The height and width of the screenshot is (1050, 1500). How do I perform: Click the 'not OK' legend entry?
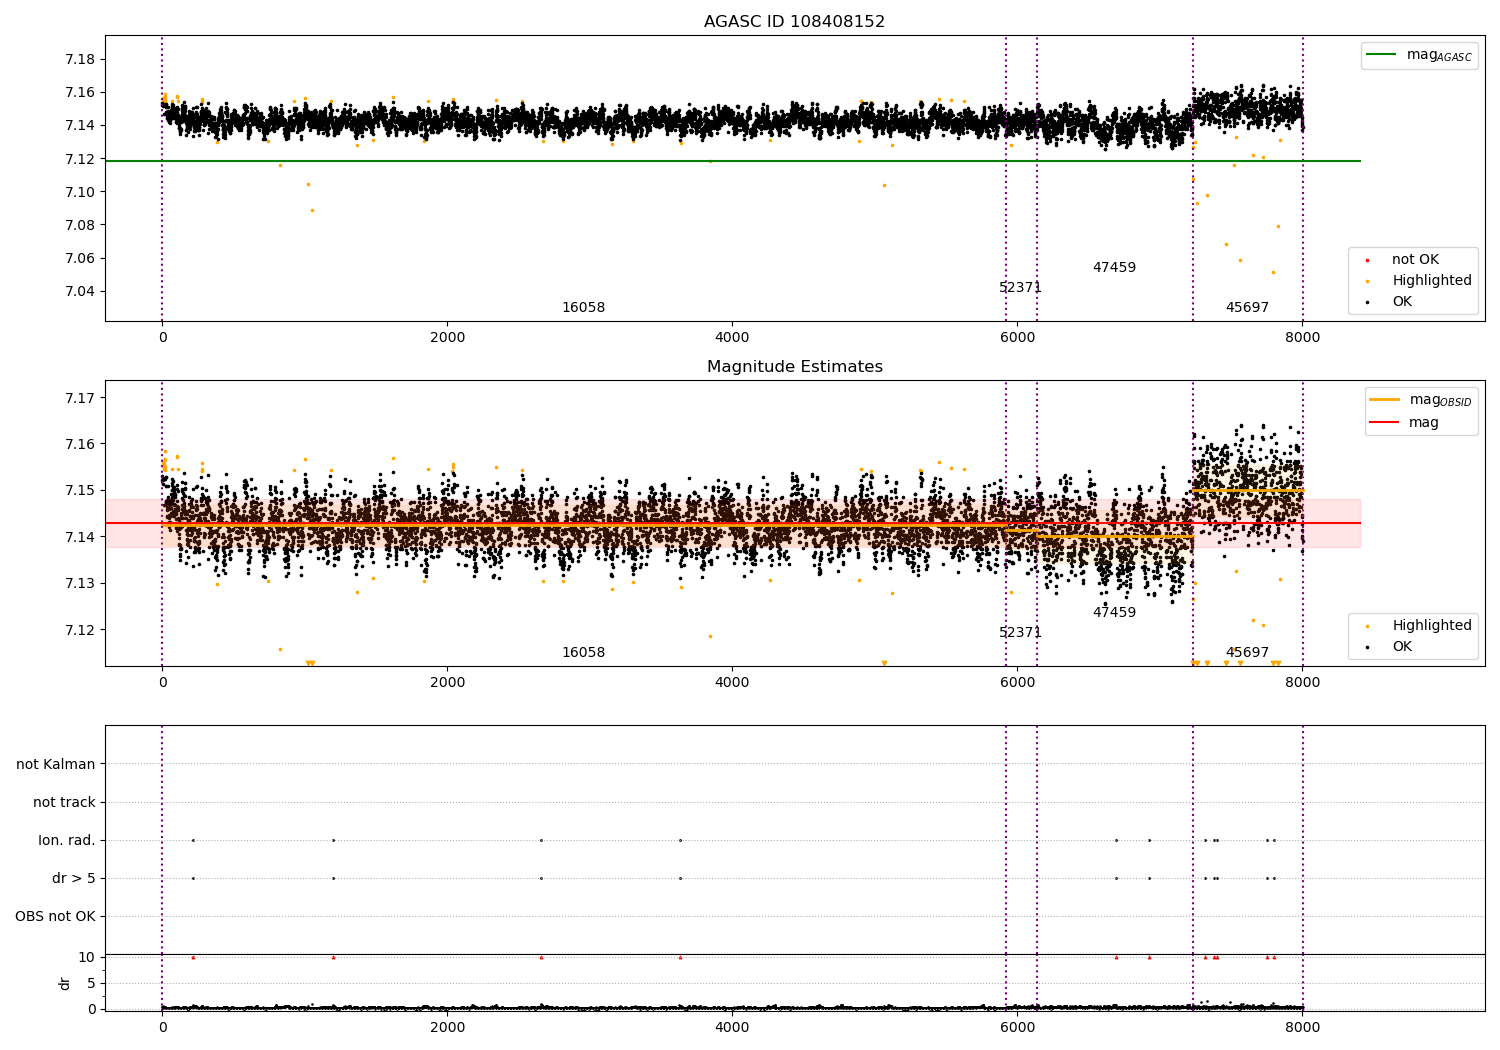(x=1413, y=259)
